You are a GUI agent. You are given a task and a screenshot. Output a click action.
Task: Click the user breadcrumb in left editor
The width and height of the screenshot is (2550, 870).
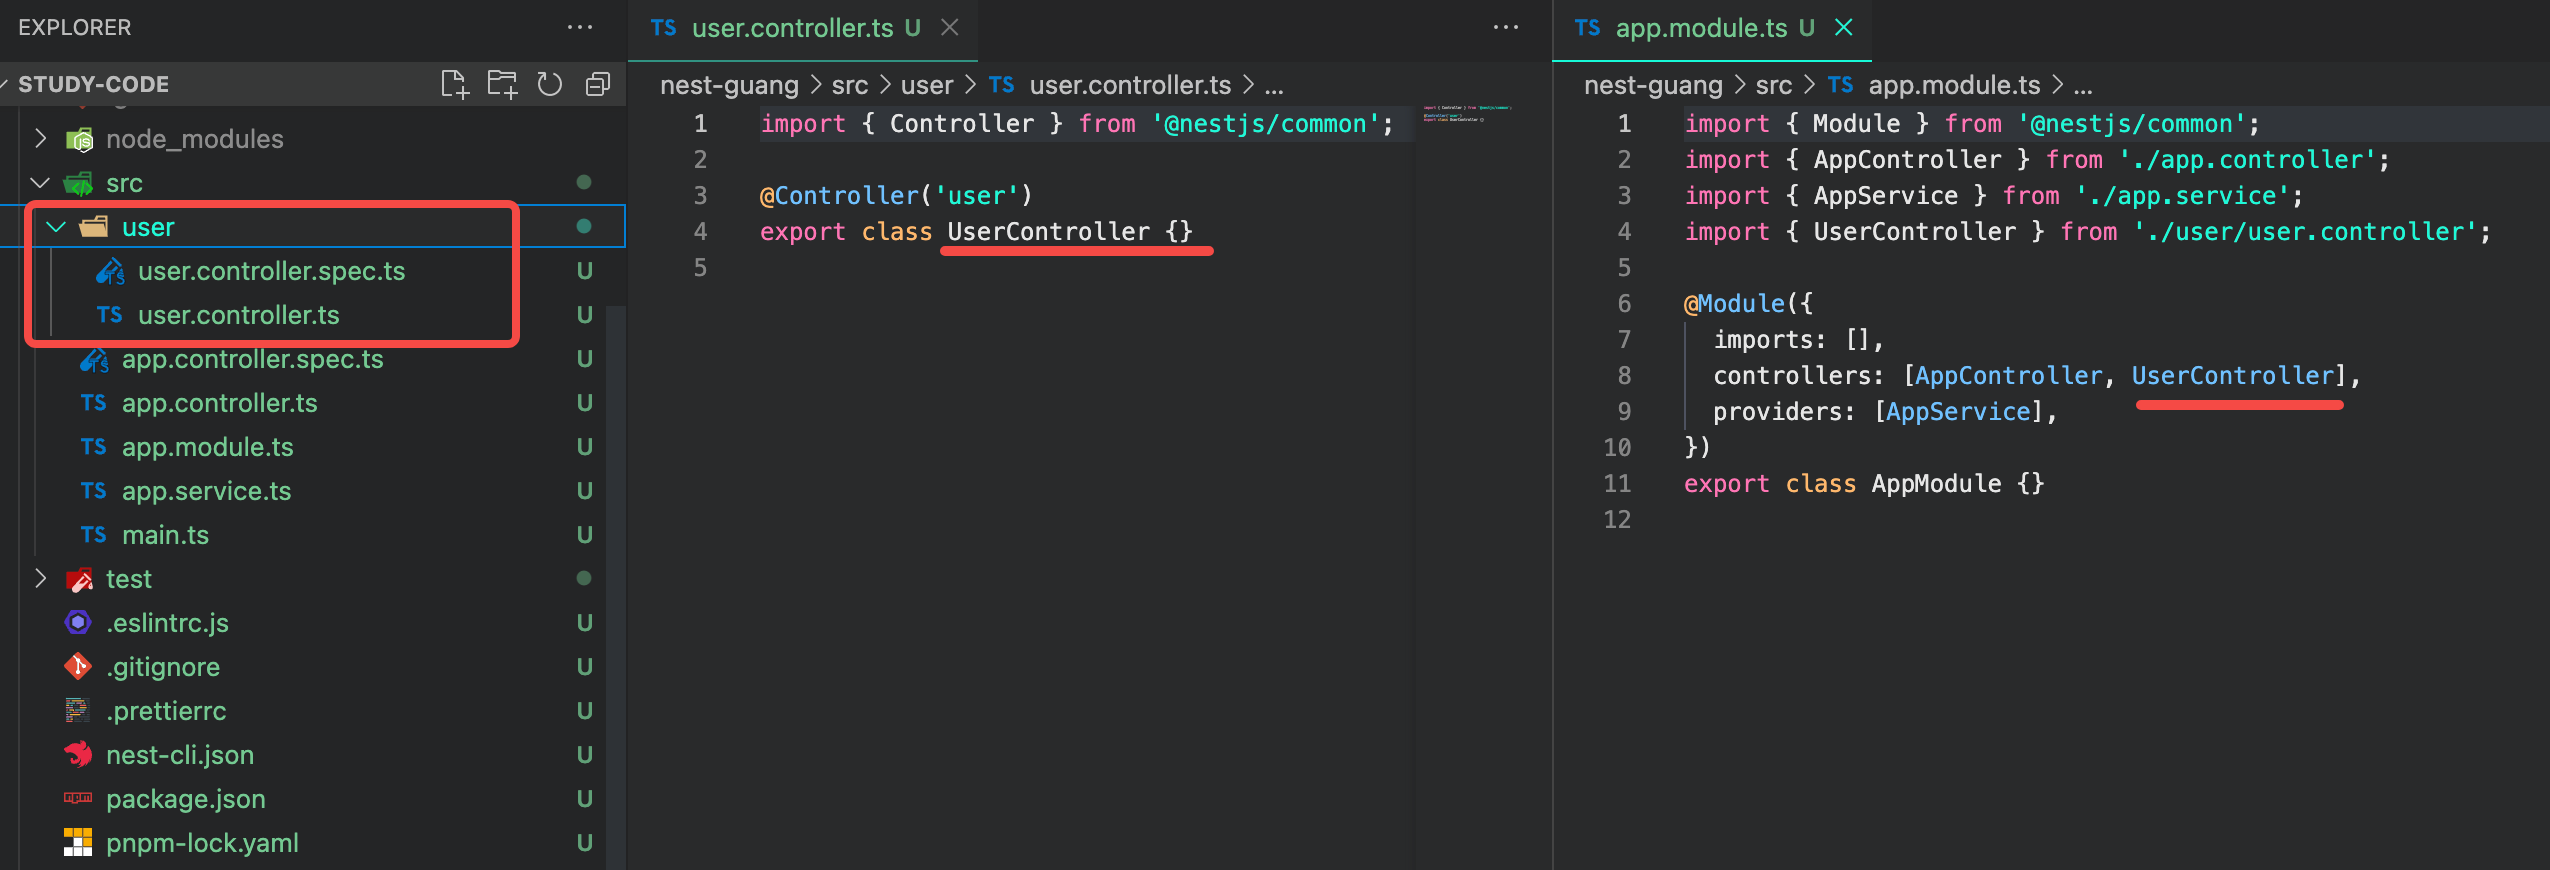tap(927, 85)
